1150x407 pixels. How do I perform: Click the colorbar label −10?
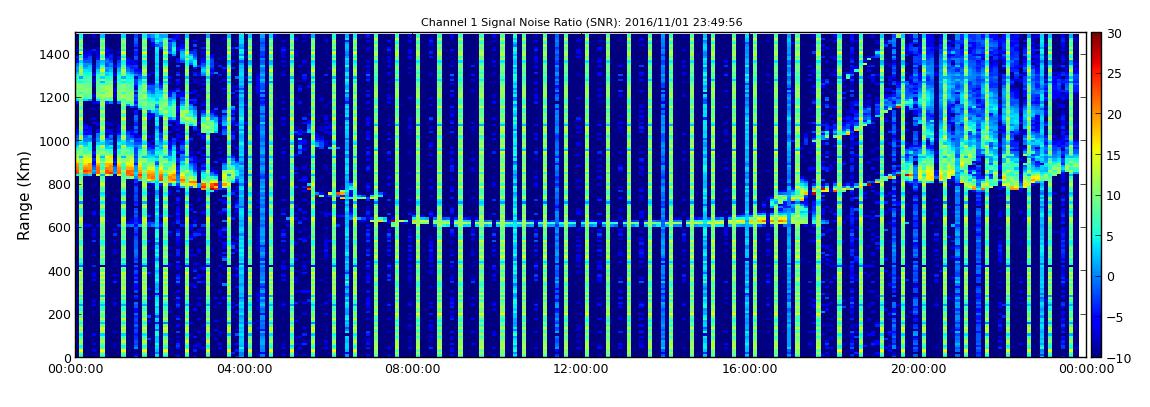(1118, 357)
